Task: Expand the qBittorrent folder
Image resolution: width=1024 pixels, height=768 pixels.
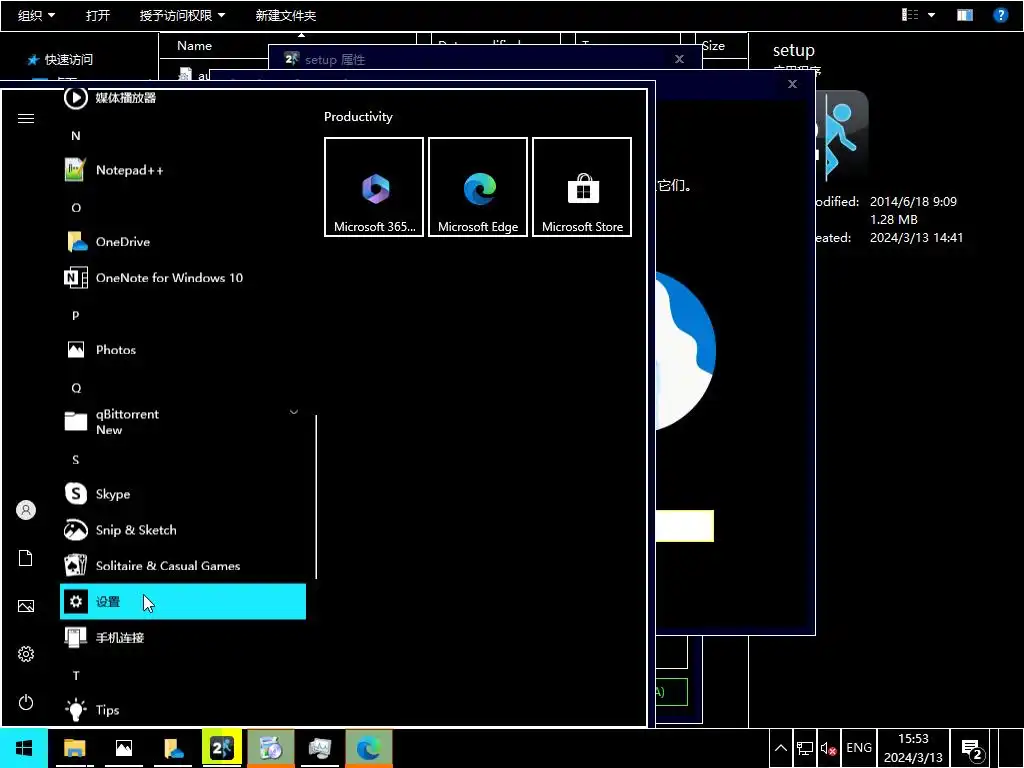Action: pyautogui.click(x=183, y=422)
